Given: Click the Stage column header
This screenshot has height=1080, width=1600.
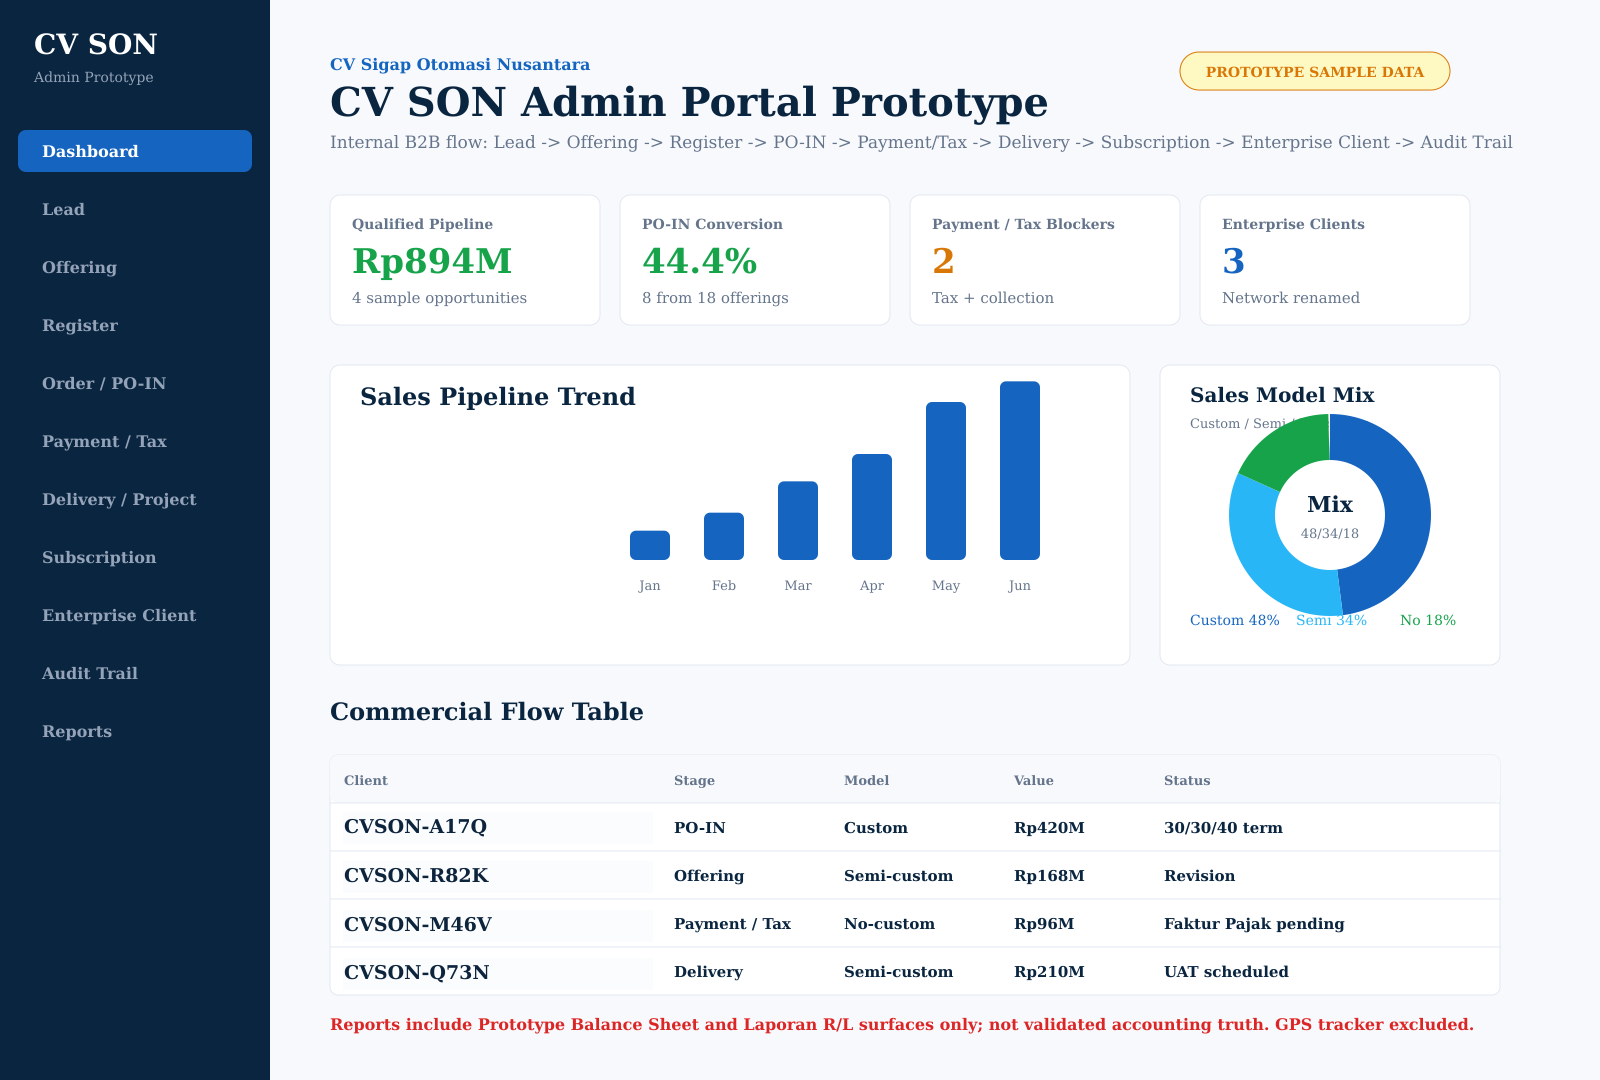Looking at the screenshot, I should [694, 780].
